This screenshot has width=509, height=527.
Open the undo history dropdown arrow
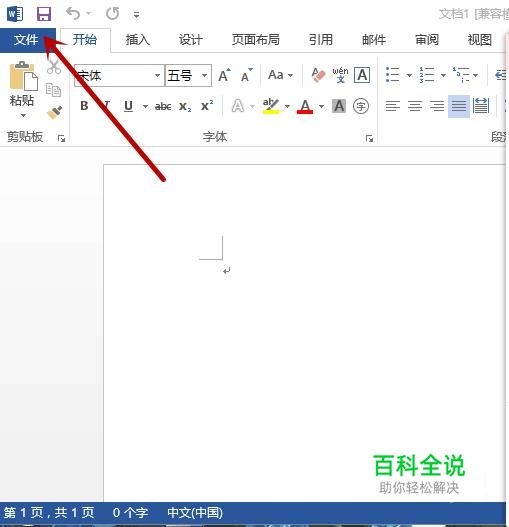[x=89, y=14]
